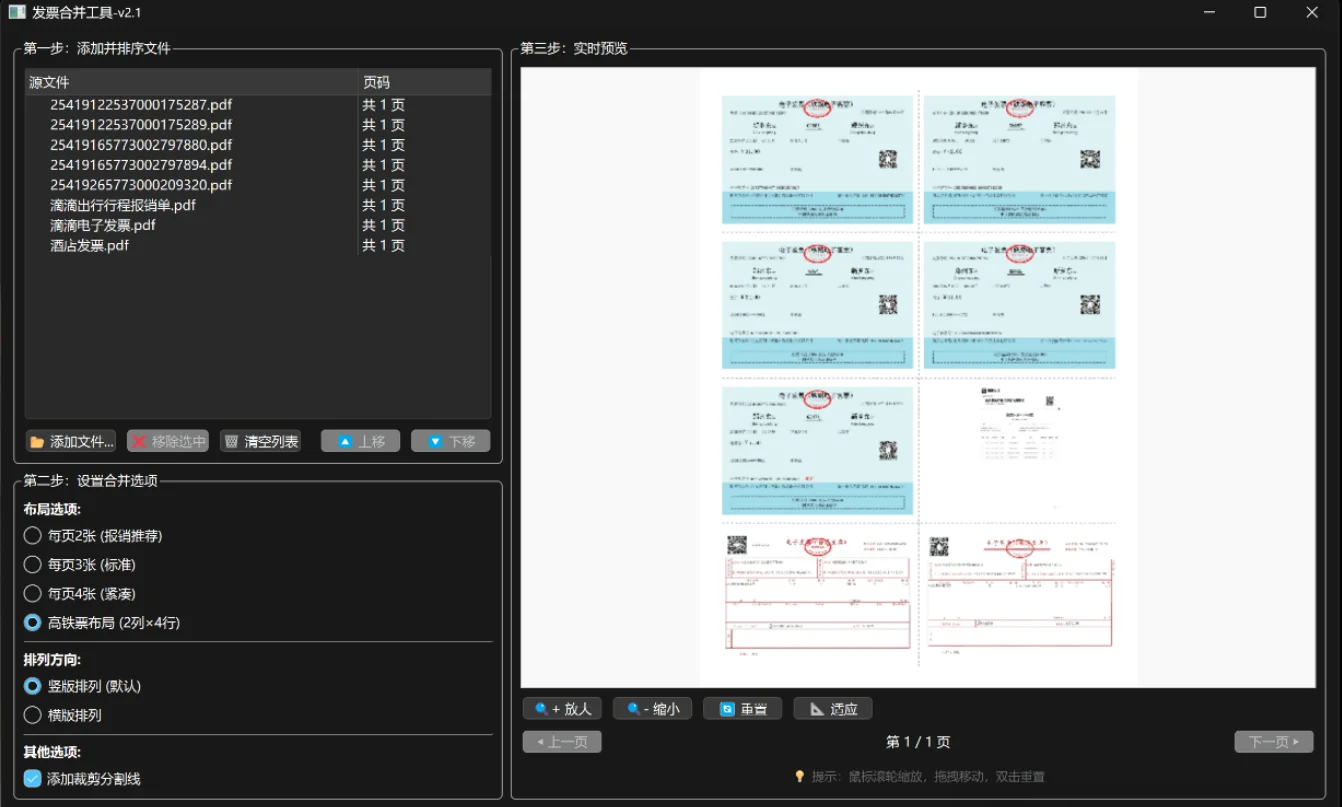
Task: Select the 每页4张 (紧凑) radio button
Action: pyautogui.click(x=33, y=594)
